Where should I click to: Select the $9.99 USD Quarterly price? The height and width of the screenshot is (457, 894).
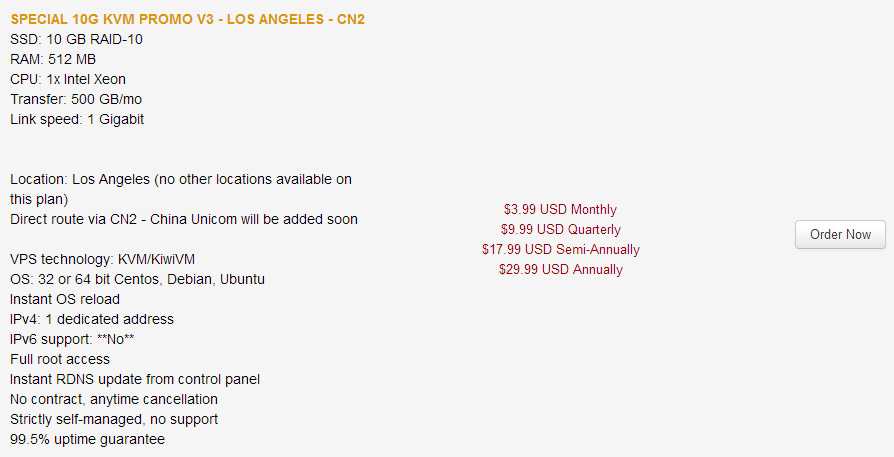tap(560, 230)
